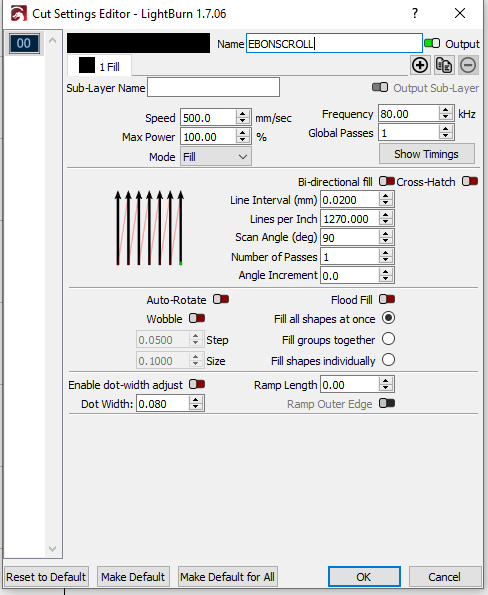Decrease Angle Increment with down arrow
The image size is (488, 595).
click(386, 279)
